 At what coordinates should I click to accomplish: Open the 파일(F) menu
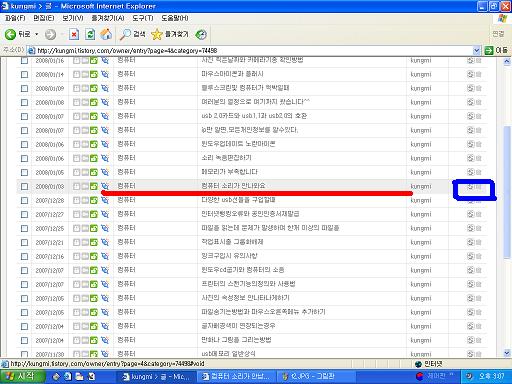[15, 18]
